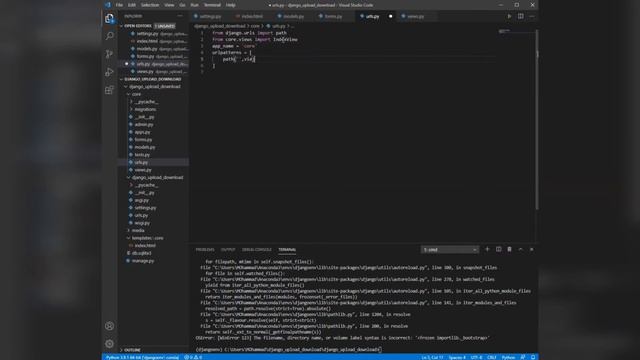The image size is (640, 360).
Task: Split the editor to the right
Action: click(x=520, y=16)
